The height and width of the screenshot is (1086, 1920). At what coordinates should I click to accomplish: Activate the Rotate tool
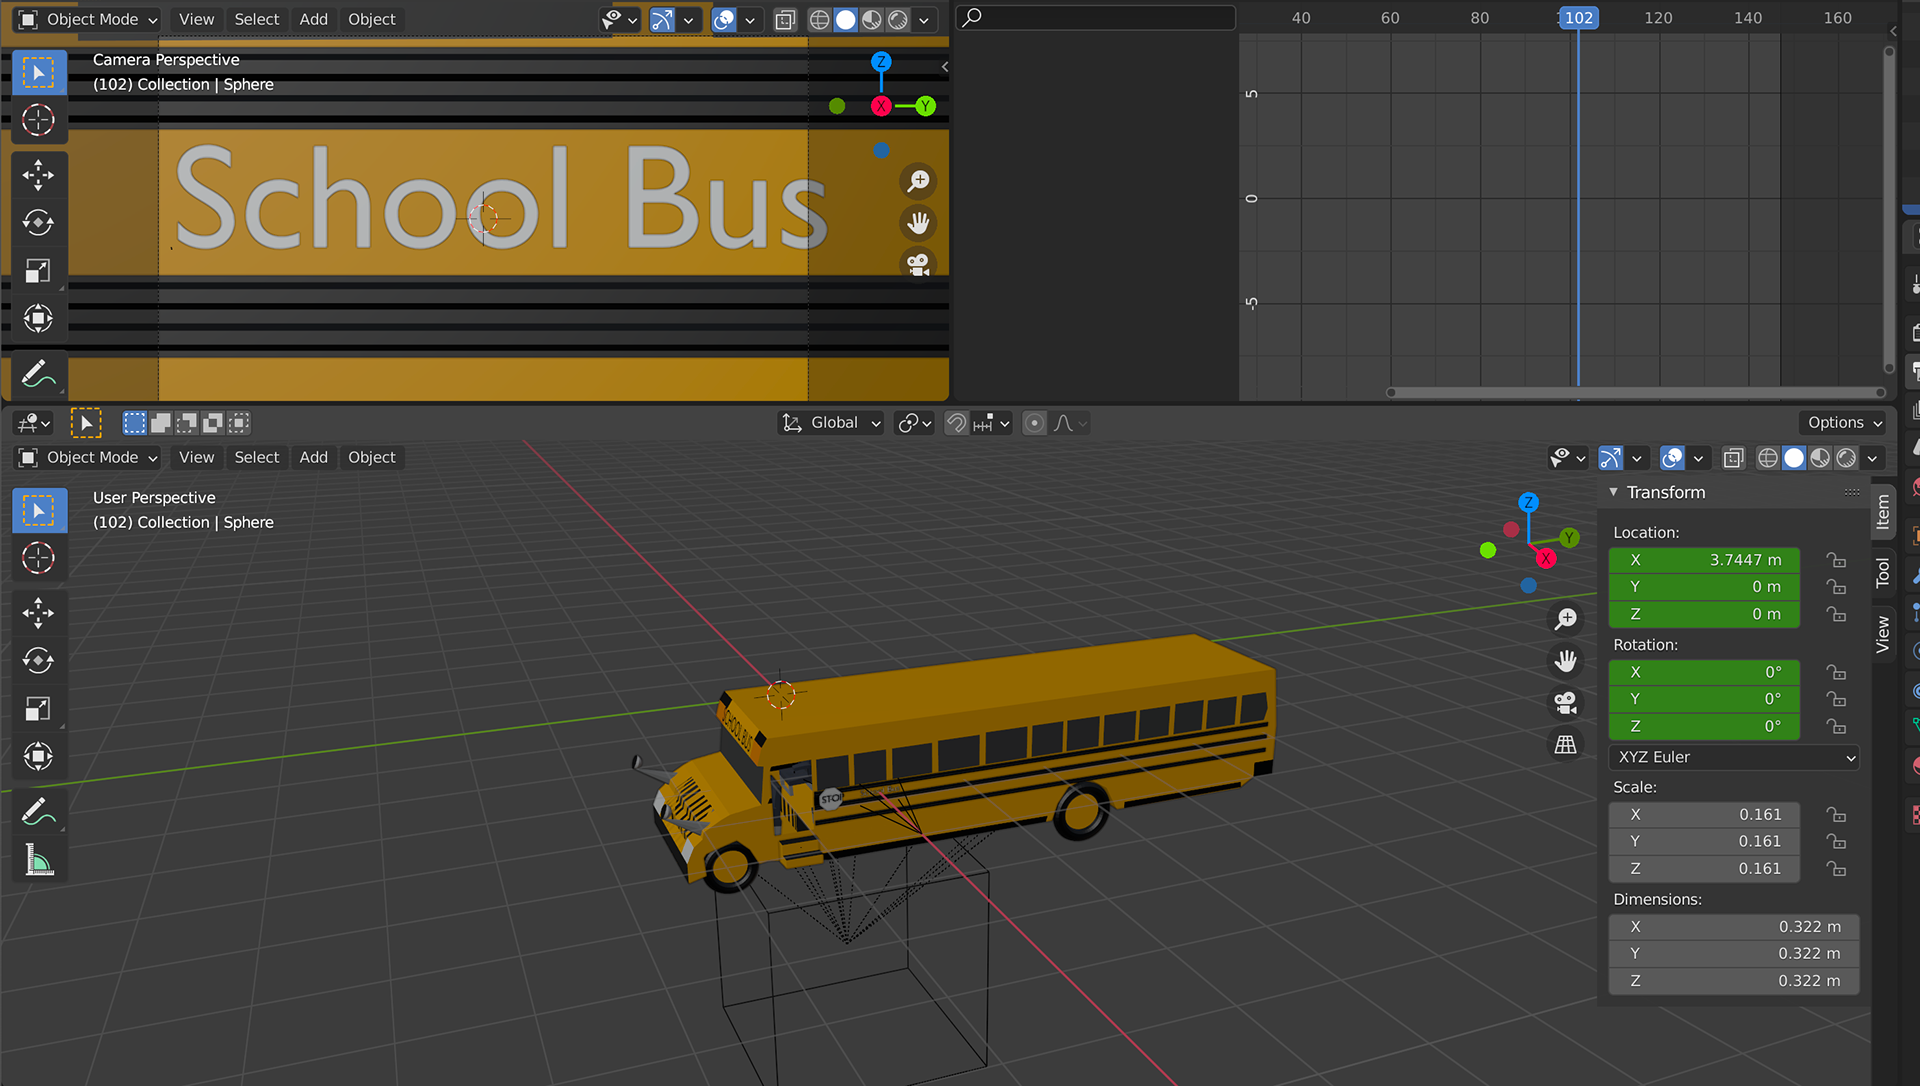tap(39, 660)
